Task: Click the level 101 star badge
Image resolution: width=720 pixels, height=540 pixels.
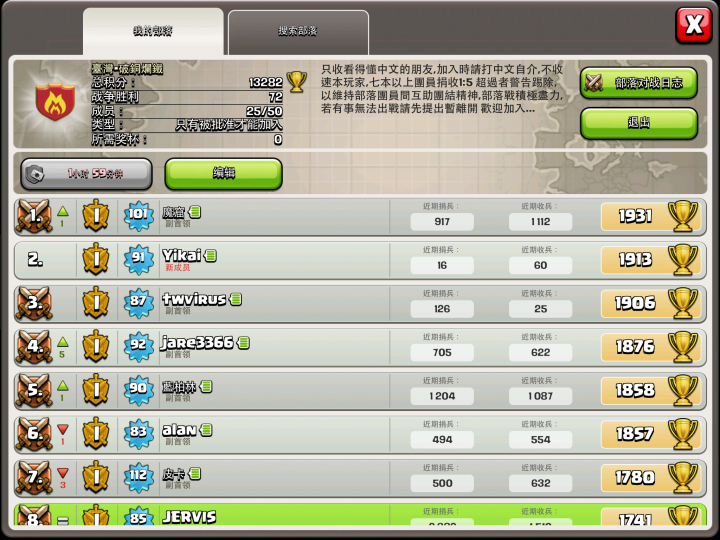Action: (x=138, y=216)
